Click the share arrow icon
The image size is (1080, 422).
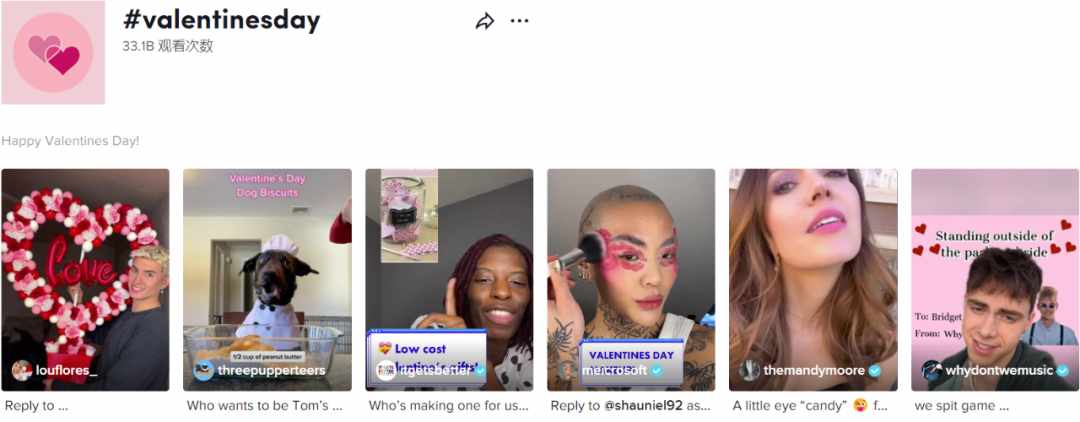pyautogui.click(x=485, y=21)
